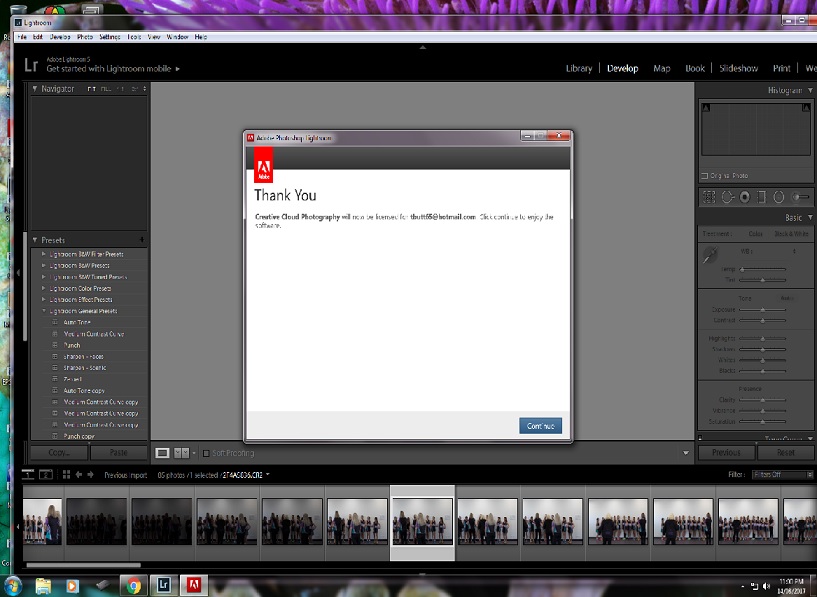The height and width of the screenshot is (597, 817).
Task: Click the Continue button in the Thank You dialog
Action: 540,425
